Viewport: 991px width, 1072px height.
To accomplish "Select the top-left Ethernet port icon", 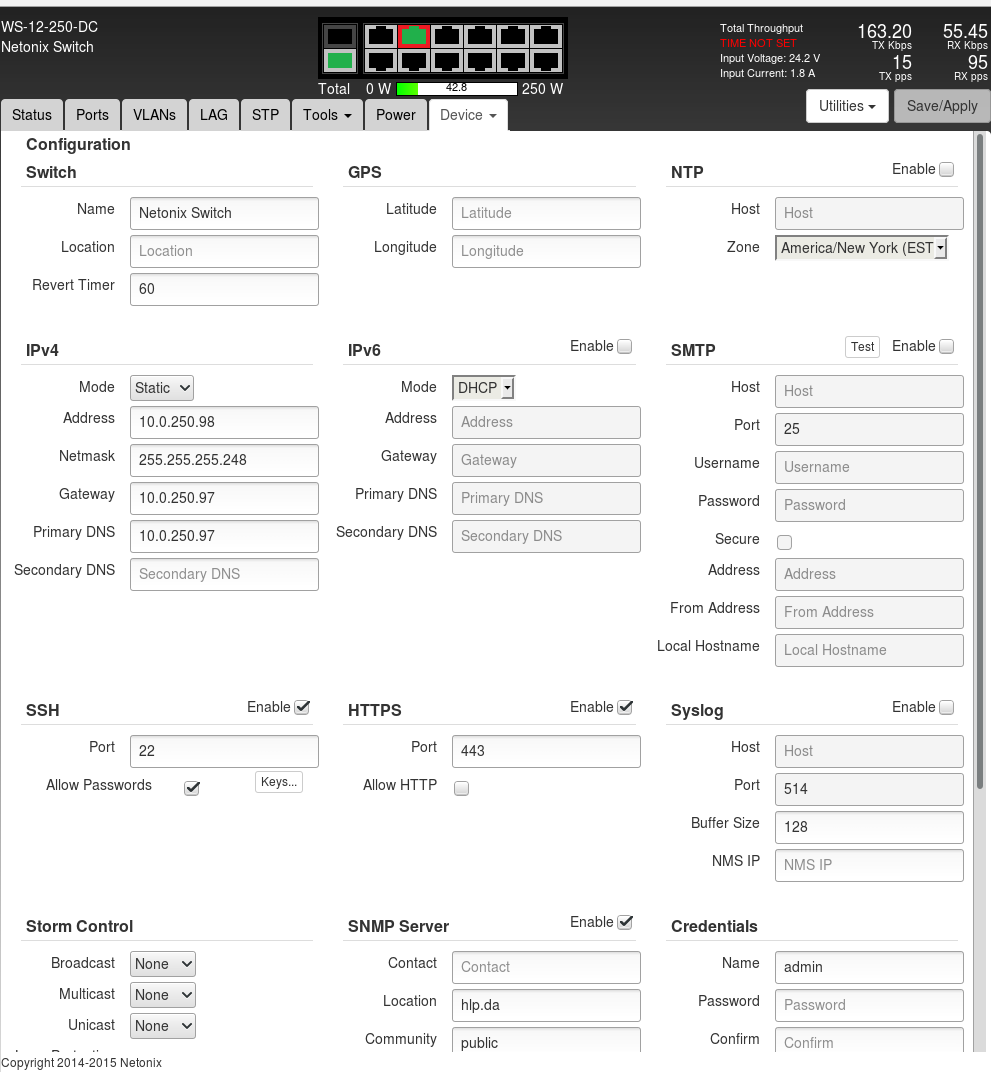I will (x=380, y=36).
